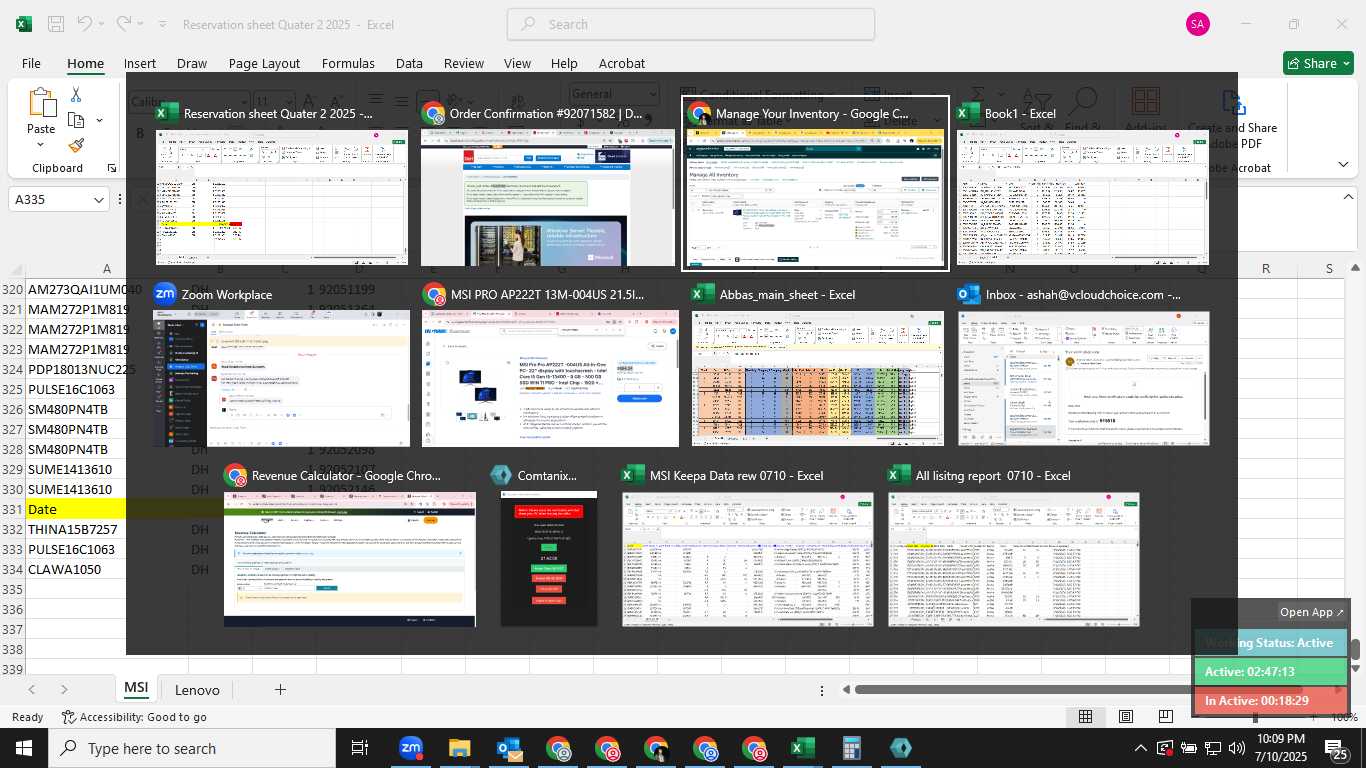Click Accessibility: Good to go status
The image size is (1366, 768).
pos(134,717)
